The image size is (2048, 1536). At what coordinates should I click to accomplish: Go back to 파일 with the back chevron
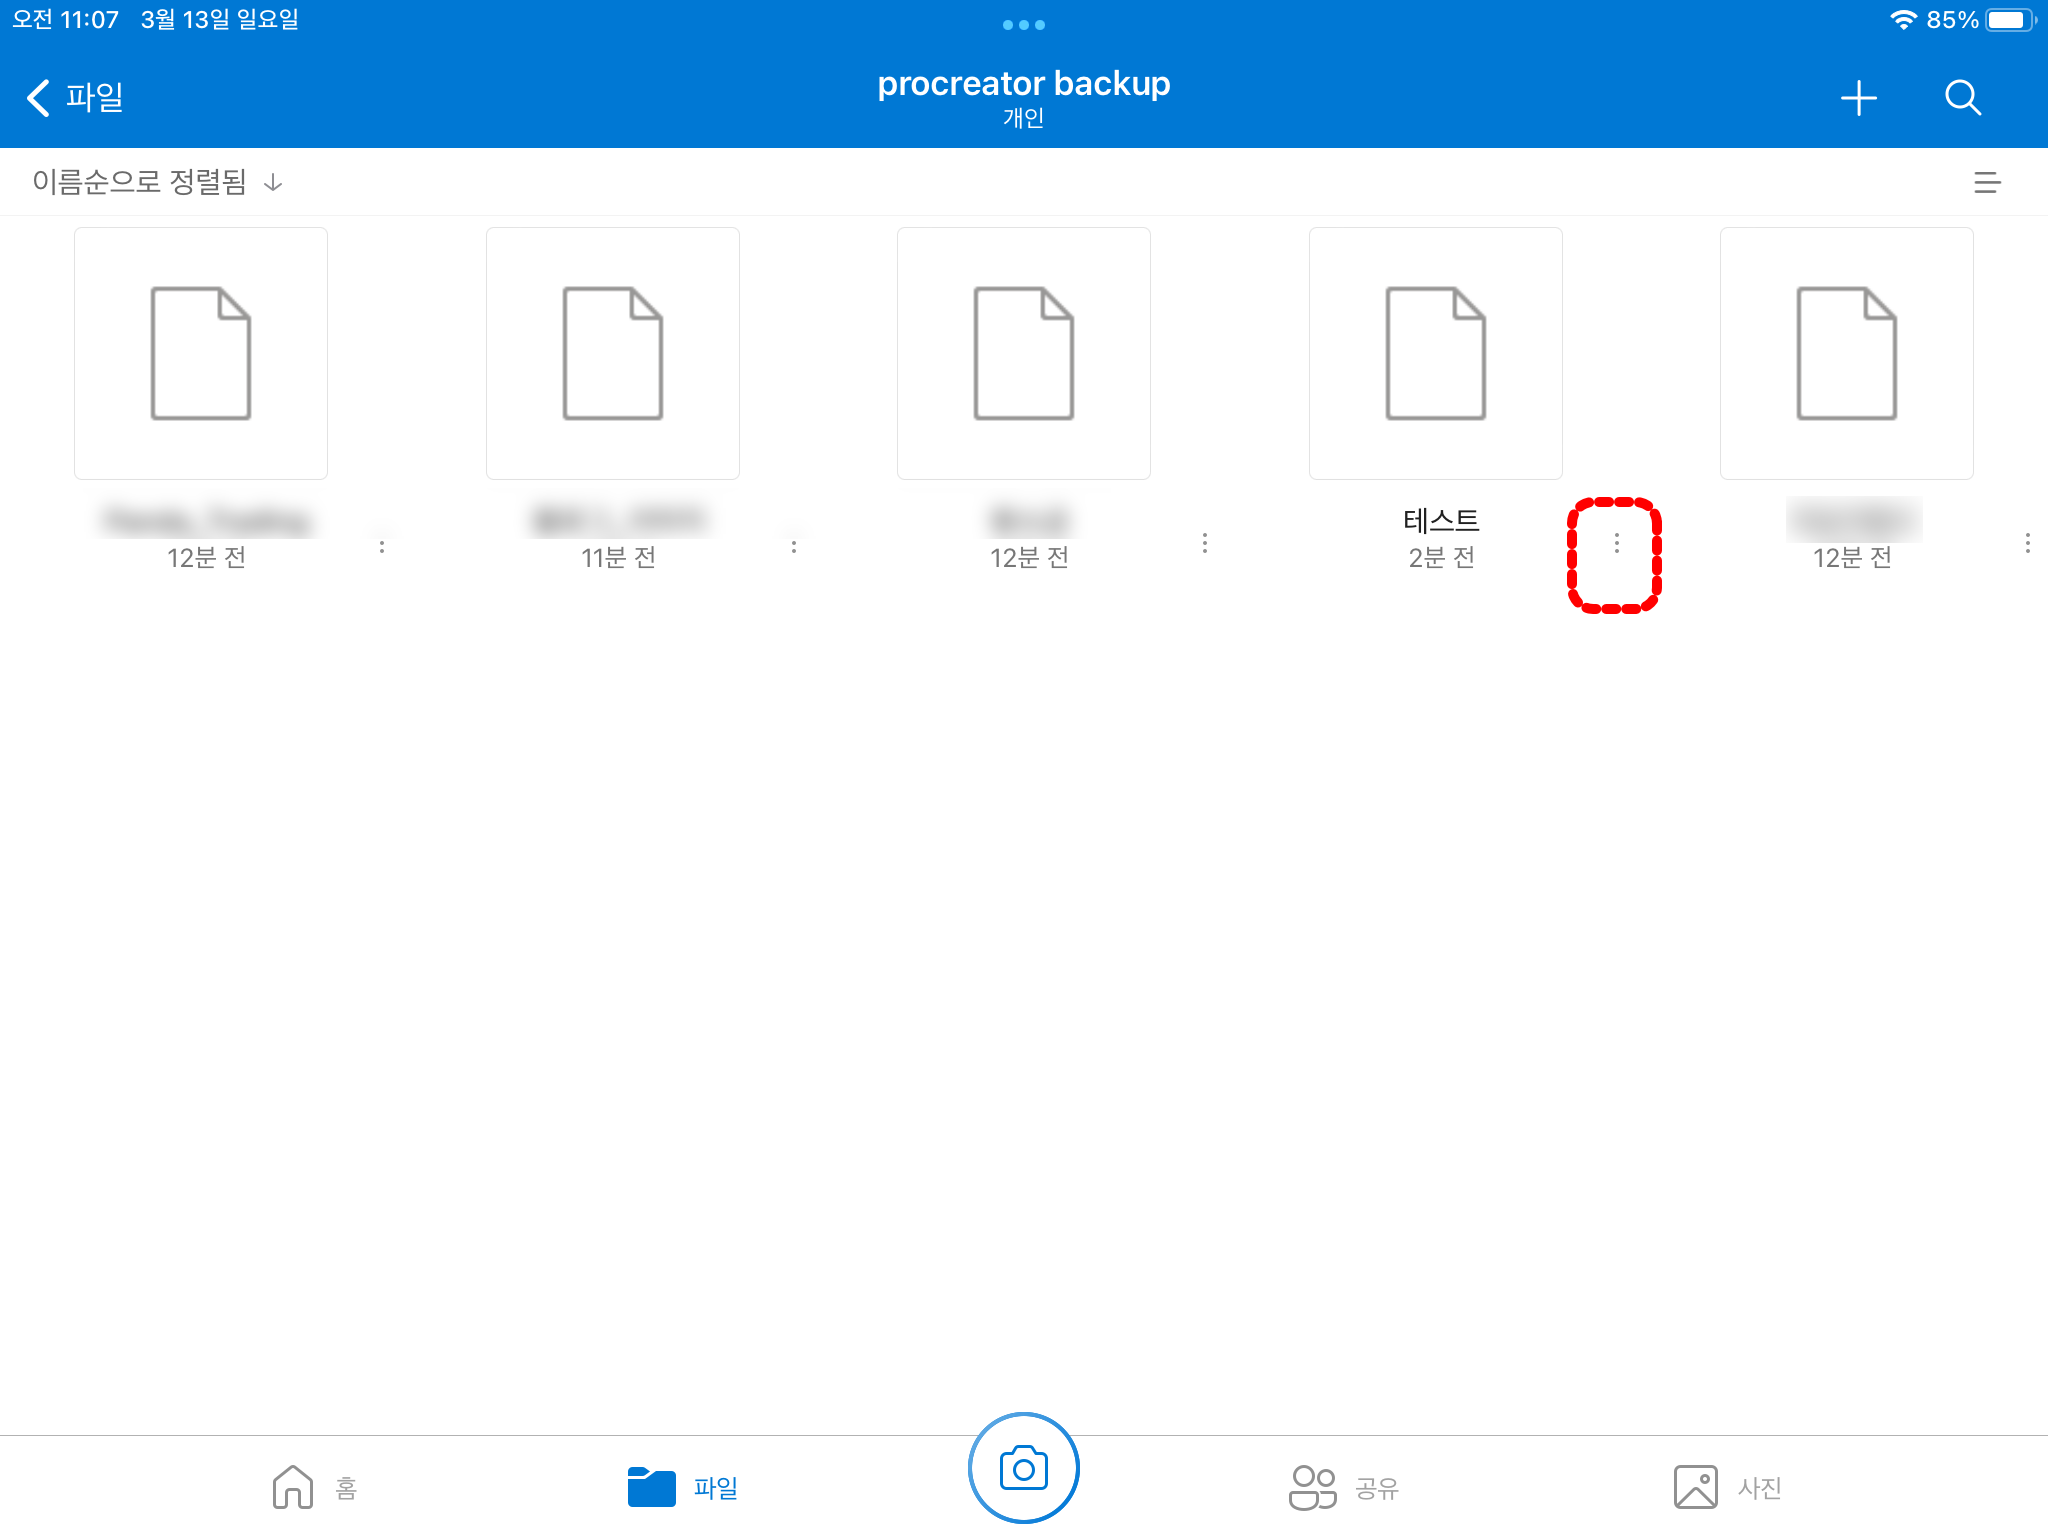[x=39, y=98]
